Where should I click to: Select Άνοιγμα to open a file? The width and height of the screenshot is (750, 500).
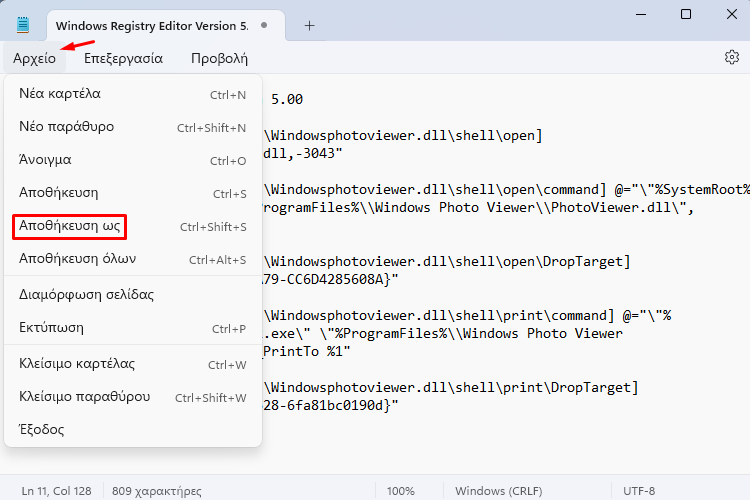coord(132,160)
